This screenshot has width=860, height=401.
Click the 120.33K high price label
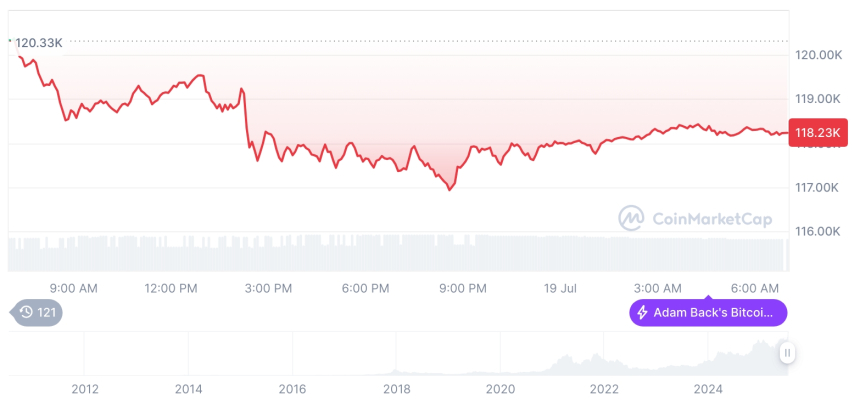click(x=39, y=43)
